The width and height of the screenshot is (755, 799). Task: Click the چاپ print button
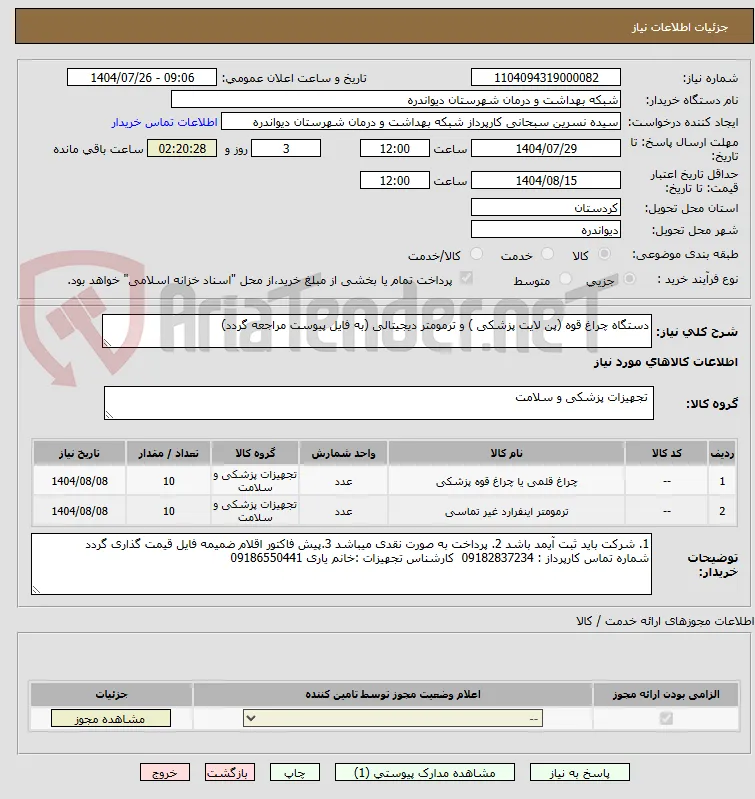tap(294, 773)
